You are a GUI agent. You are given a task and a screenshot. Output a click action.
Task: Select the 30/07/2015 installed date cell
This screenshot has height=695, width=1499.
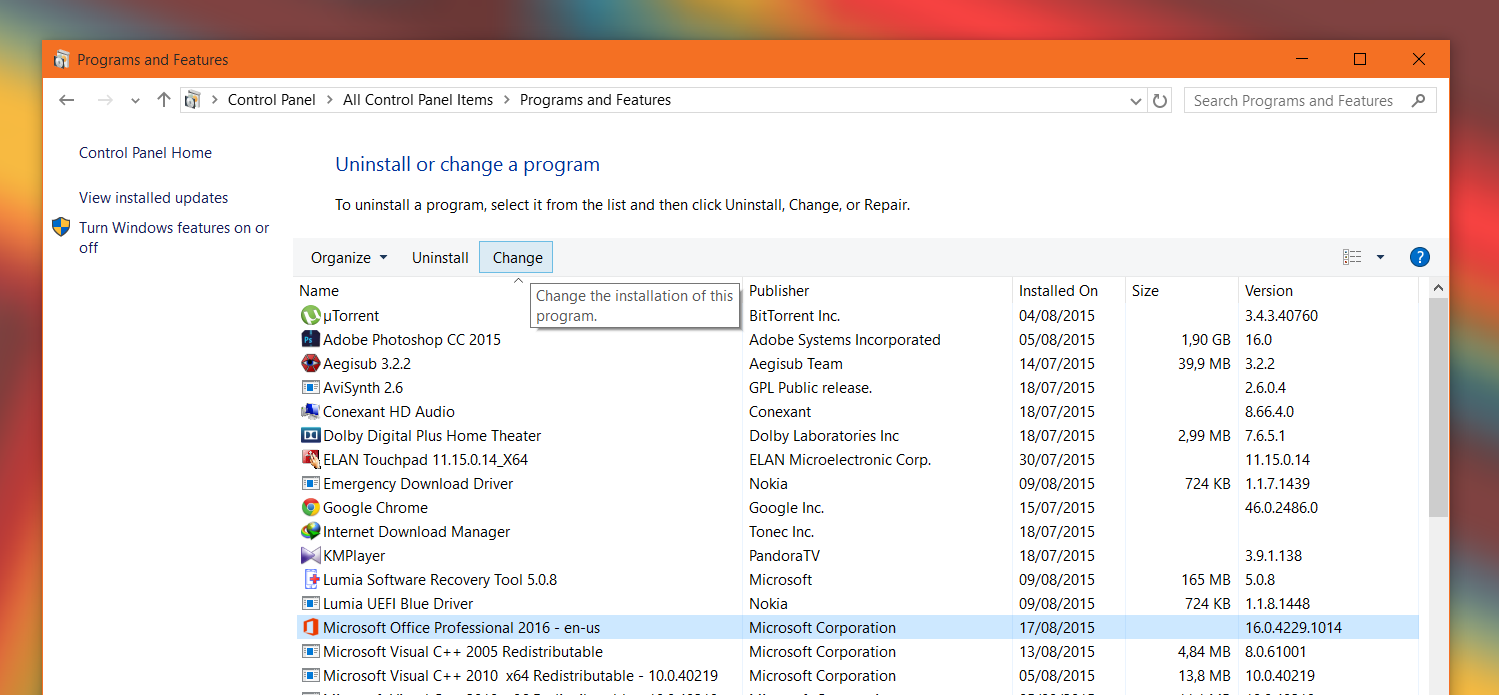pos(1057,460)
